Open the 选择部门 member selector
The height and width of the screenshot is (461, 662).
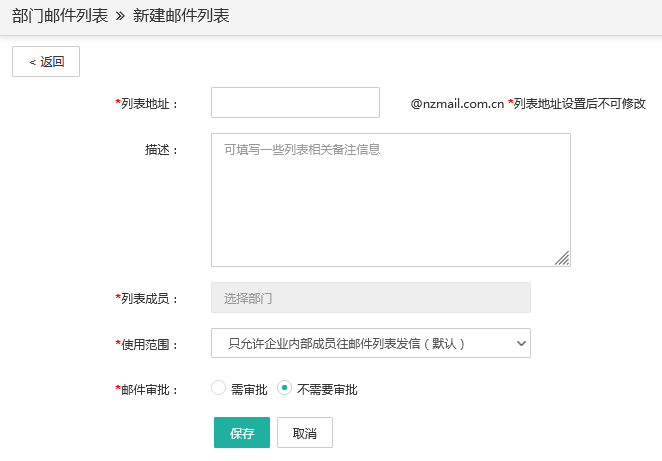(x=371, y=298)
